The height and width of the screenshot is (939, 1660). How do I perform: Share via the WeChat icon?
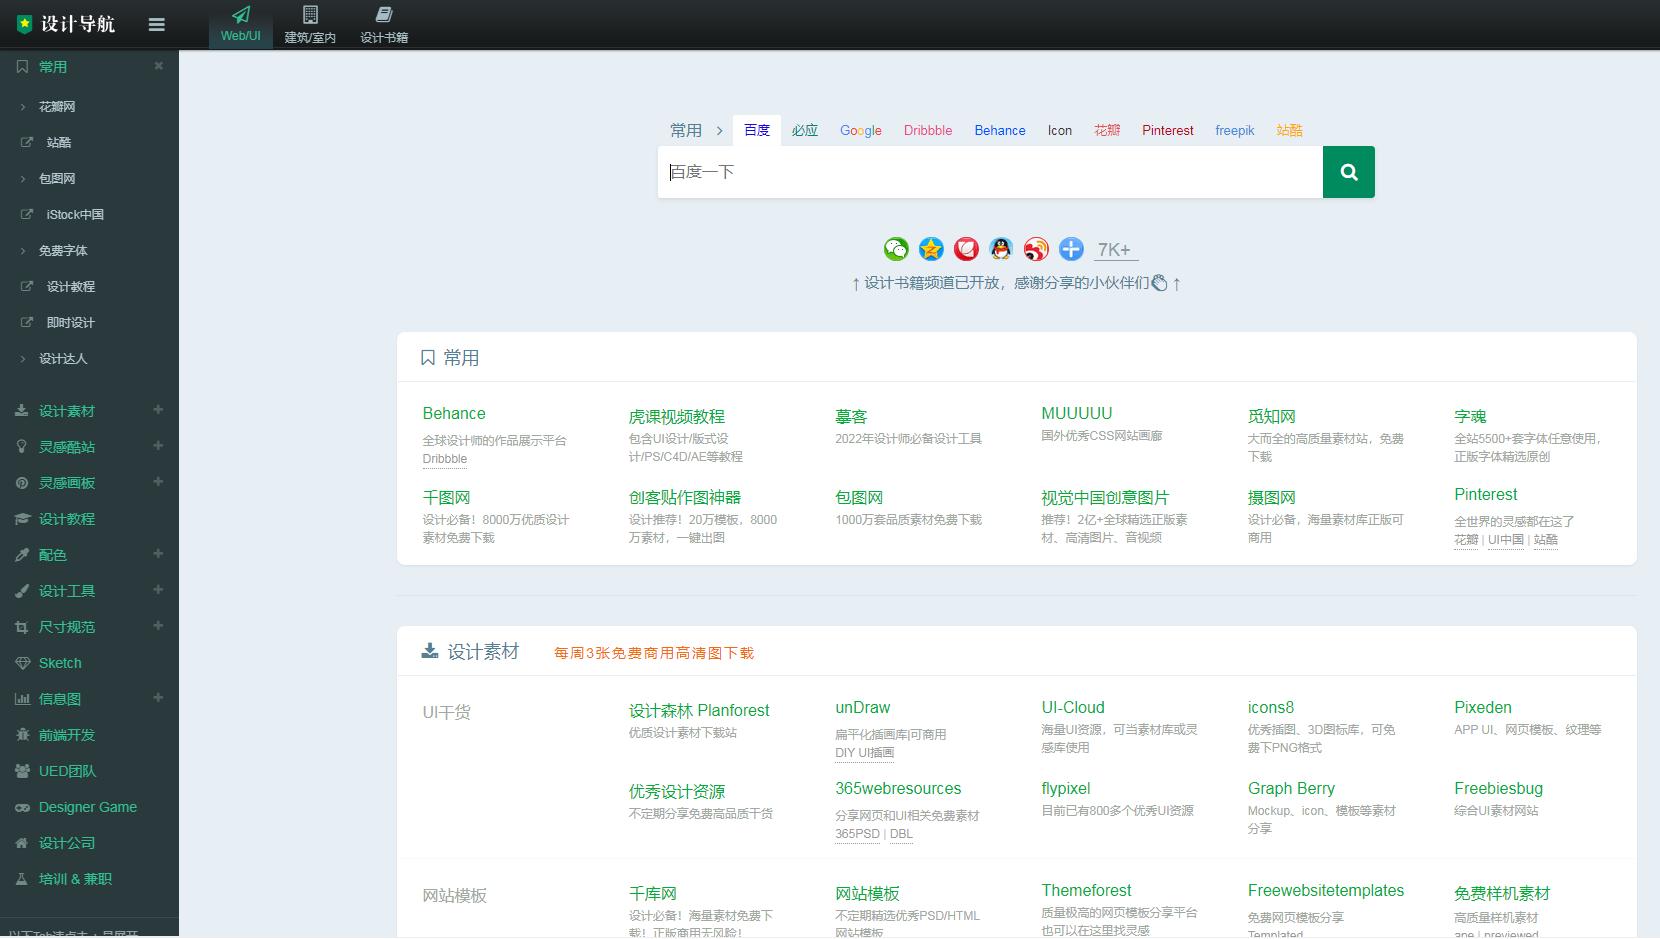[895, 249]
